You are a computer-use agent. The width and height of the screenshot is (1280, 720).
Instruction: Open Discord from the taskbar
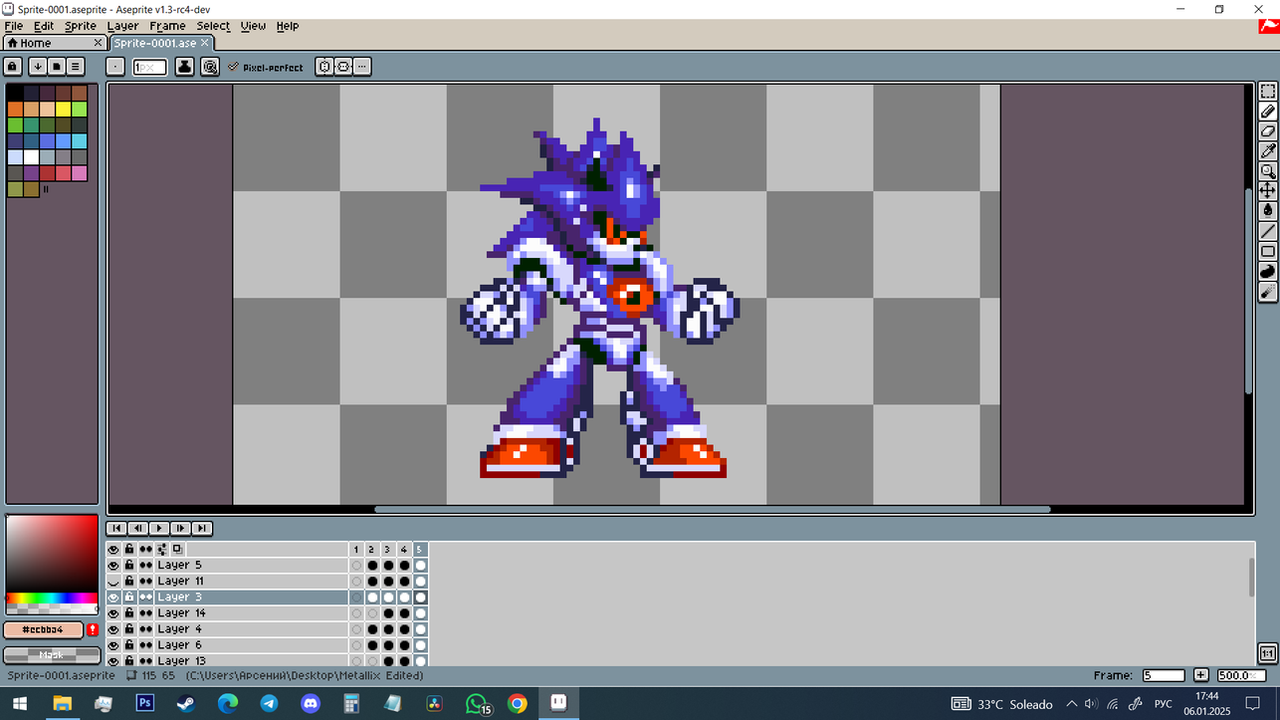(x=311, y=704)
